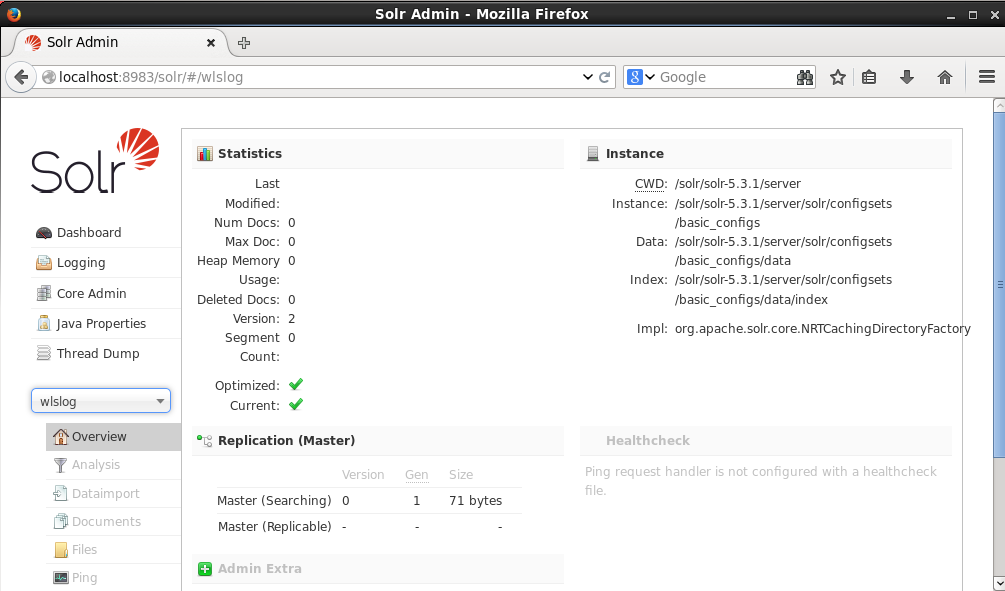Select the Solr Admin browser tab
Viewport: 1005px width, 591px height.
119,43
